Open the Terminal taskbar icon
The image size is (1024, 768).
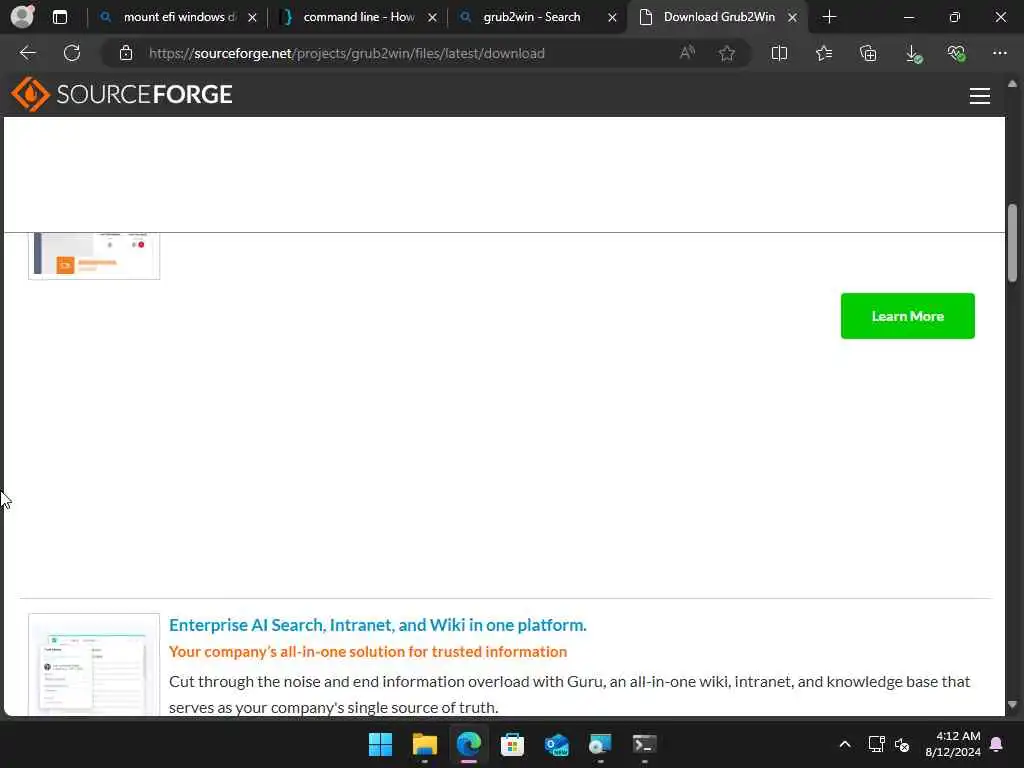pos(645,744)
